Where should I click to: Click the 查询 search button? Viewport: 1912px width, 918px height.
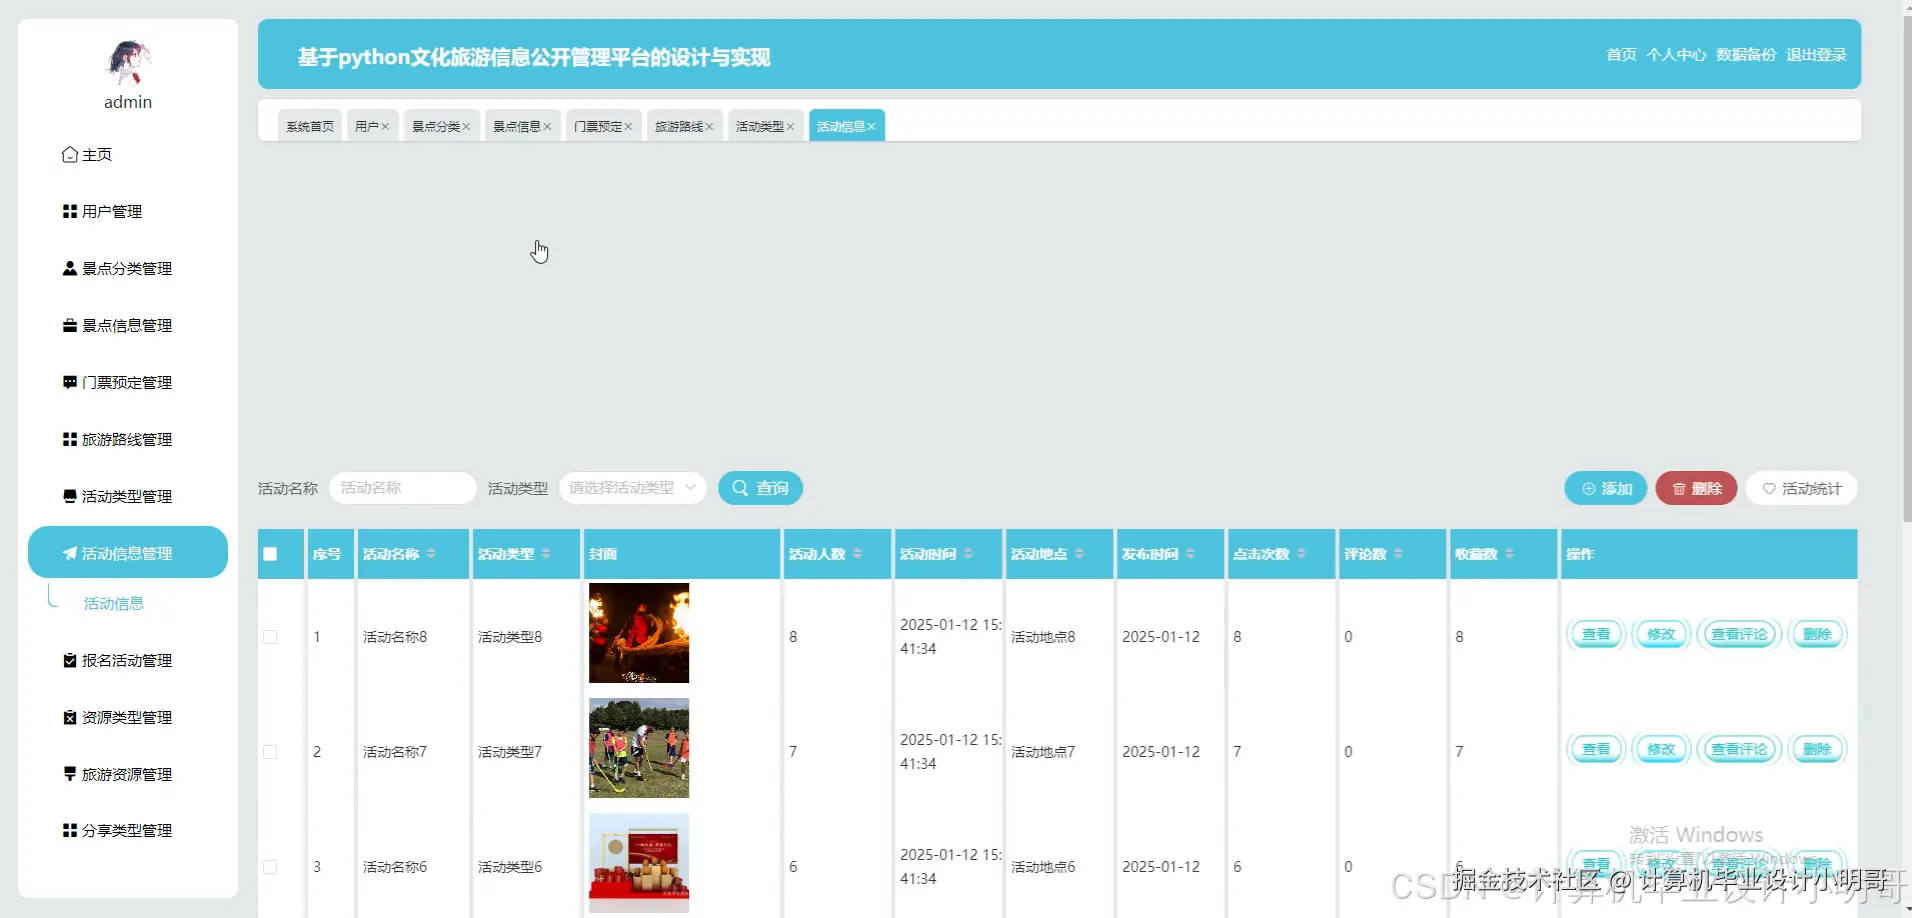[x=760, y=488]
